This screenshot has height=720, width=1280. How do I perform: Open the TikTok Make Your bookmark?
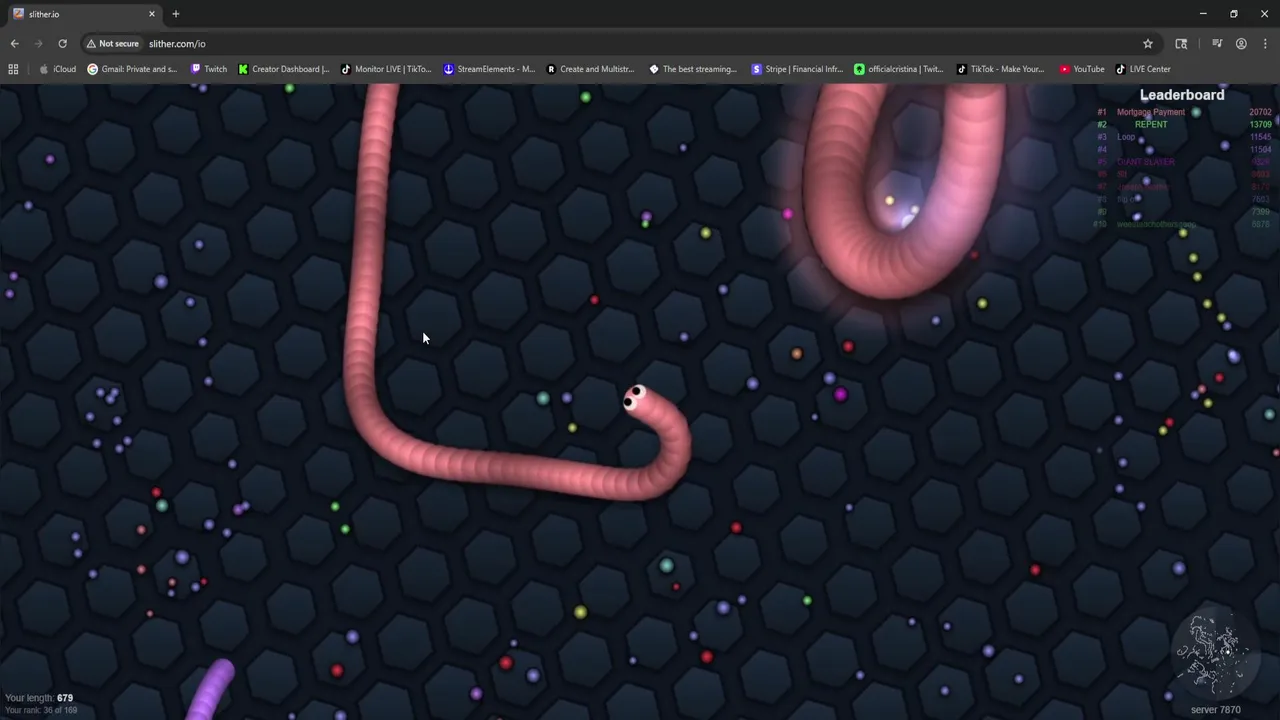[x=1001, y=69]
